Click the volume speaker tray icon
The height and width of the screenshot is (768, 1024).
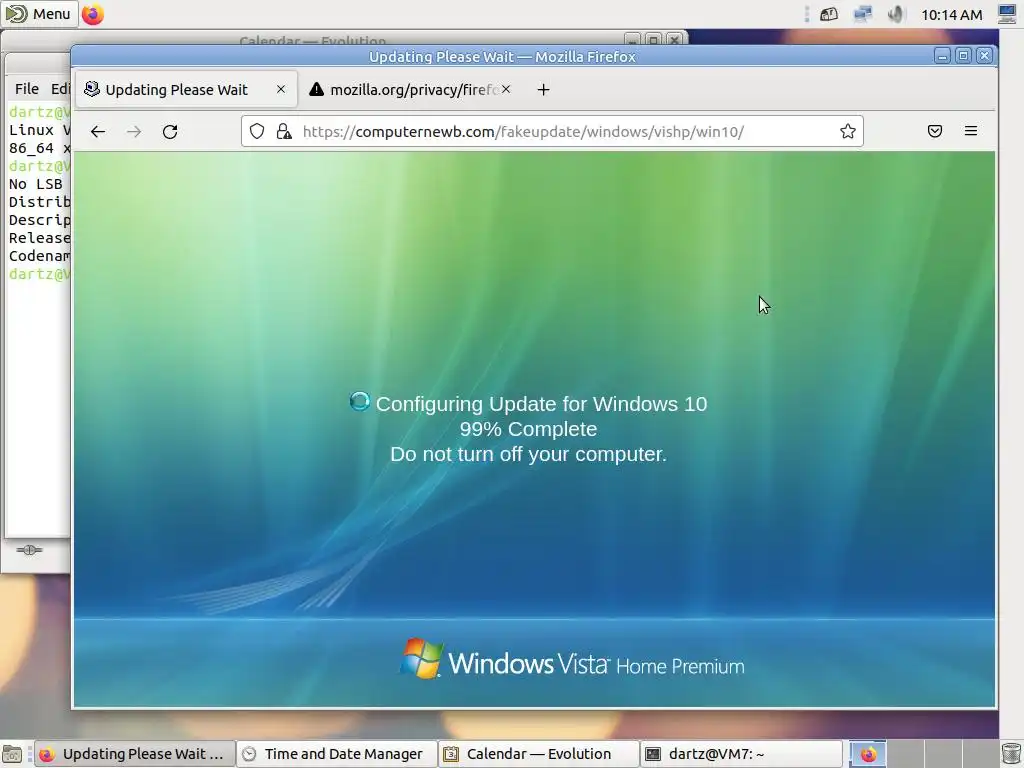pyautogui.click(x=896, y=14)
